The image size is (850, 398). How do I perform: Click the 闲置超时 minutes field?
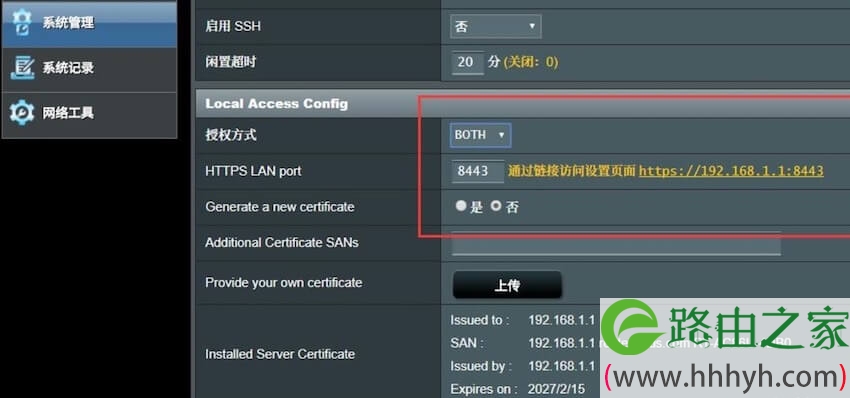pyautogui.click(x=467, y=62)
